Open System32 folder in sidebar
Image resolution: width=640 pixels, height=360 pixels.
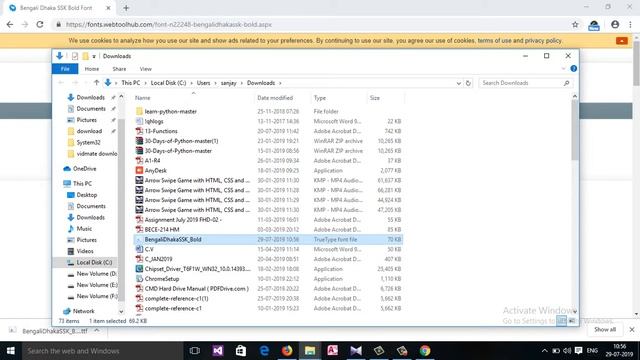88,142
